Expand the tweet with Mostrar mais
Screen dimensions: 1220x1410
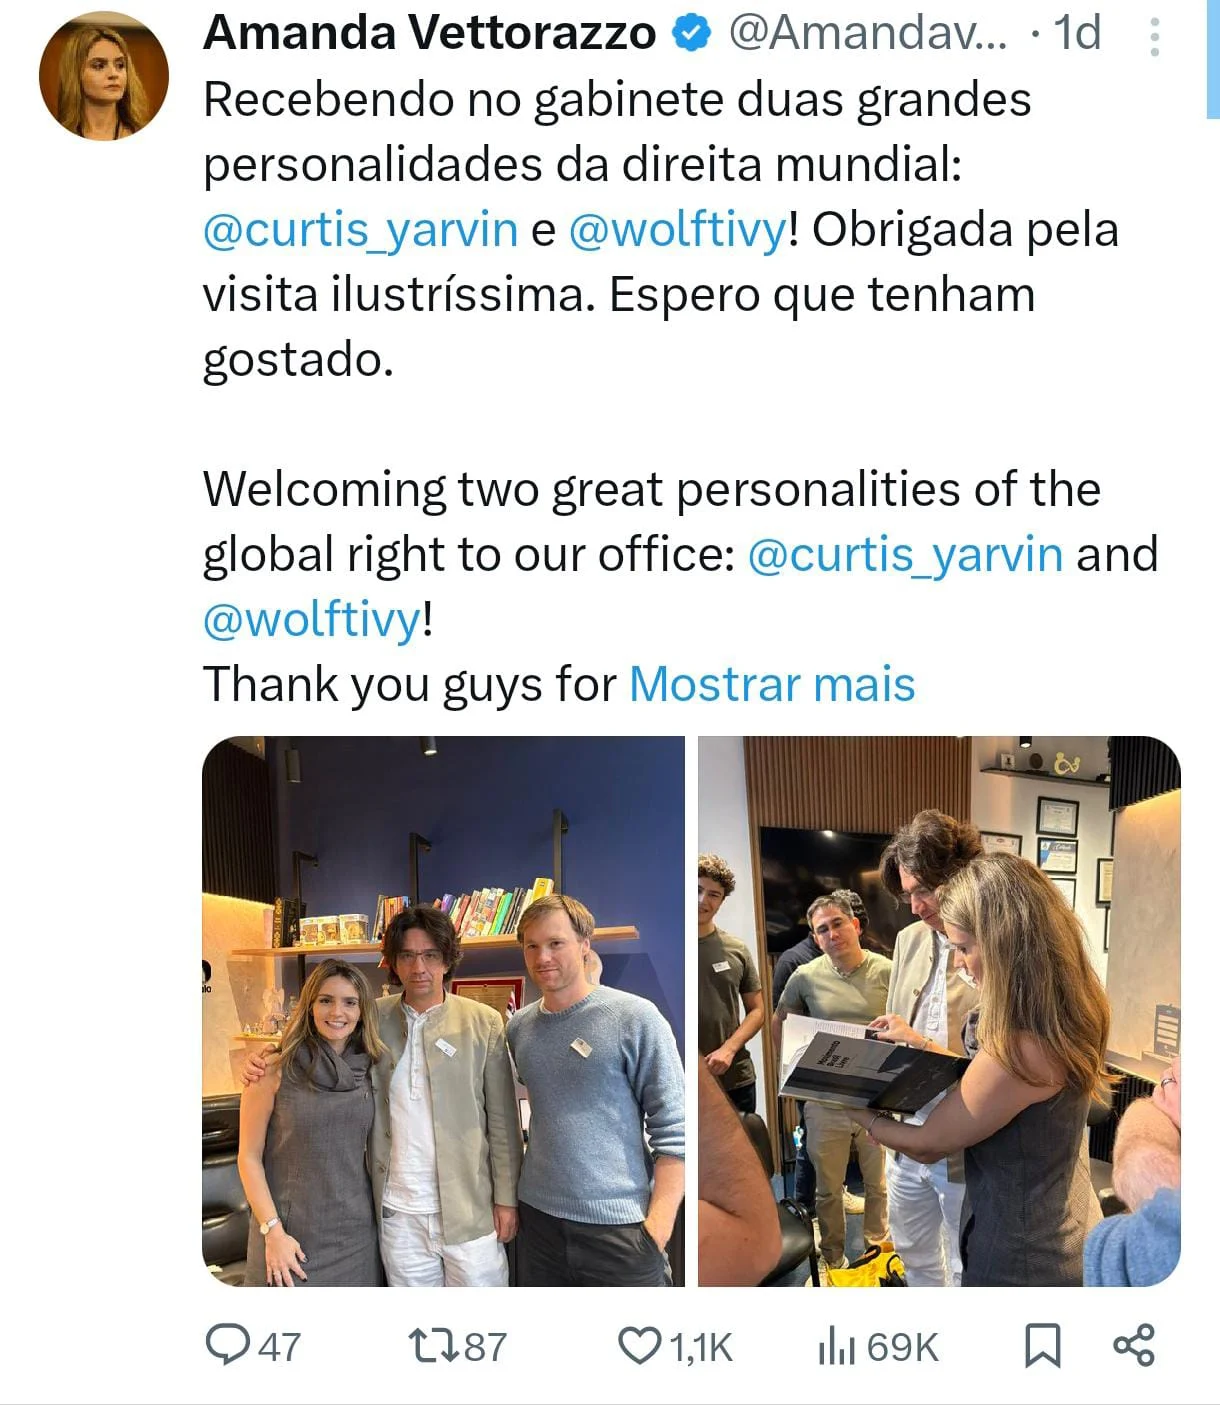coord(772,685)
